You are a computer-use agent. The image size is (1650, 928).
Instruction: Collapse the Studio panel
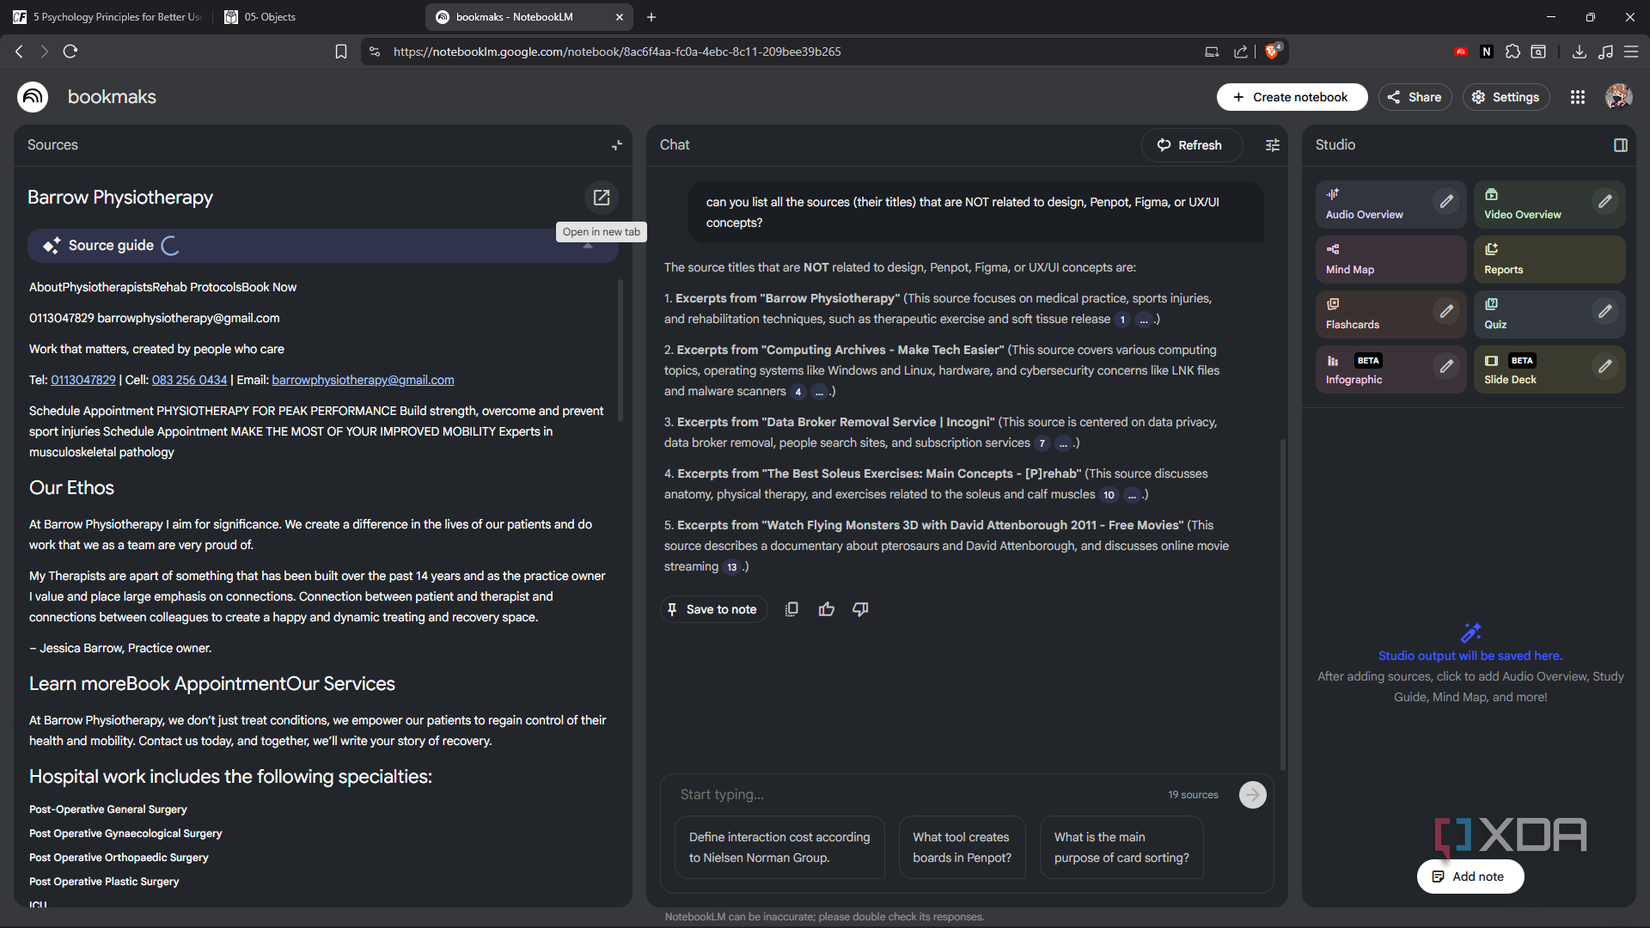(1621, 145)
